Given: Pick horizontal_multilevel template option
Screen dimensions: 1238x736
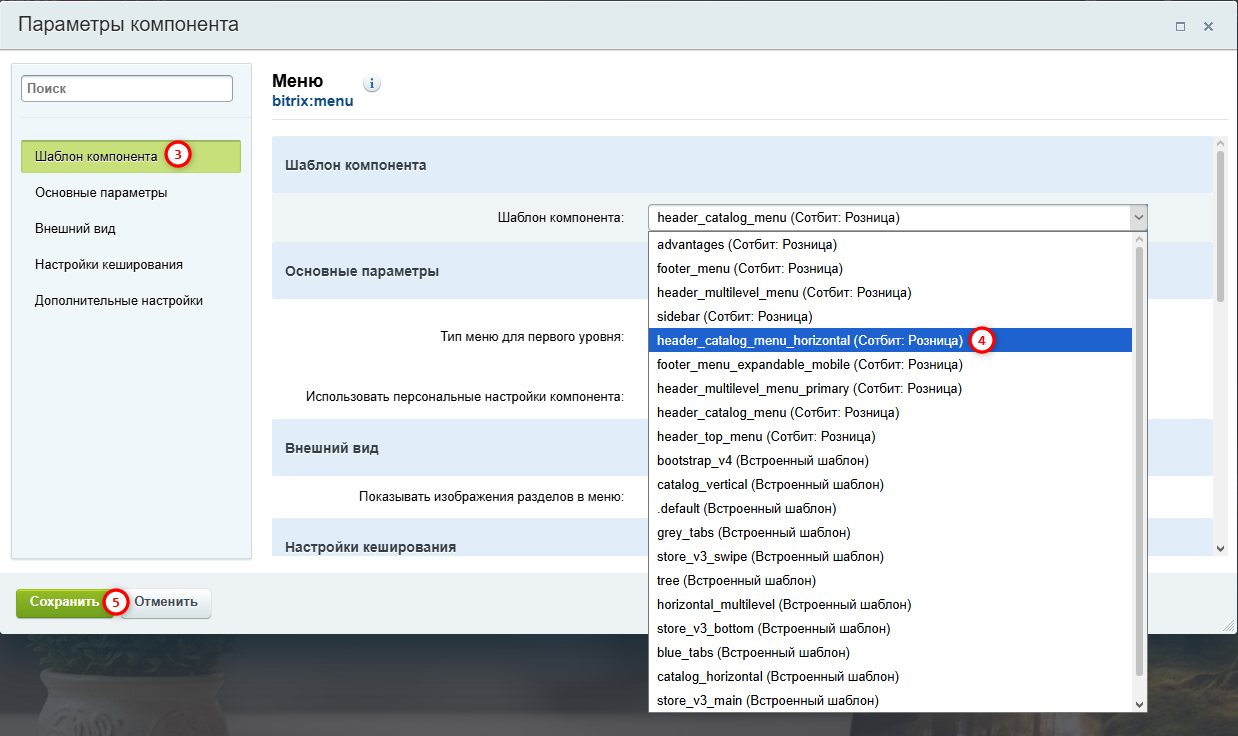Looking at the screenshot, I should pyautogui.click(x=890, y=604).
